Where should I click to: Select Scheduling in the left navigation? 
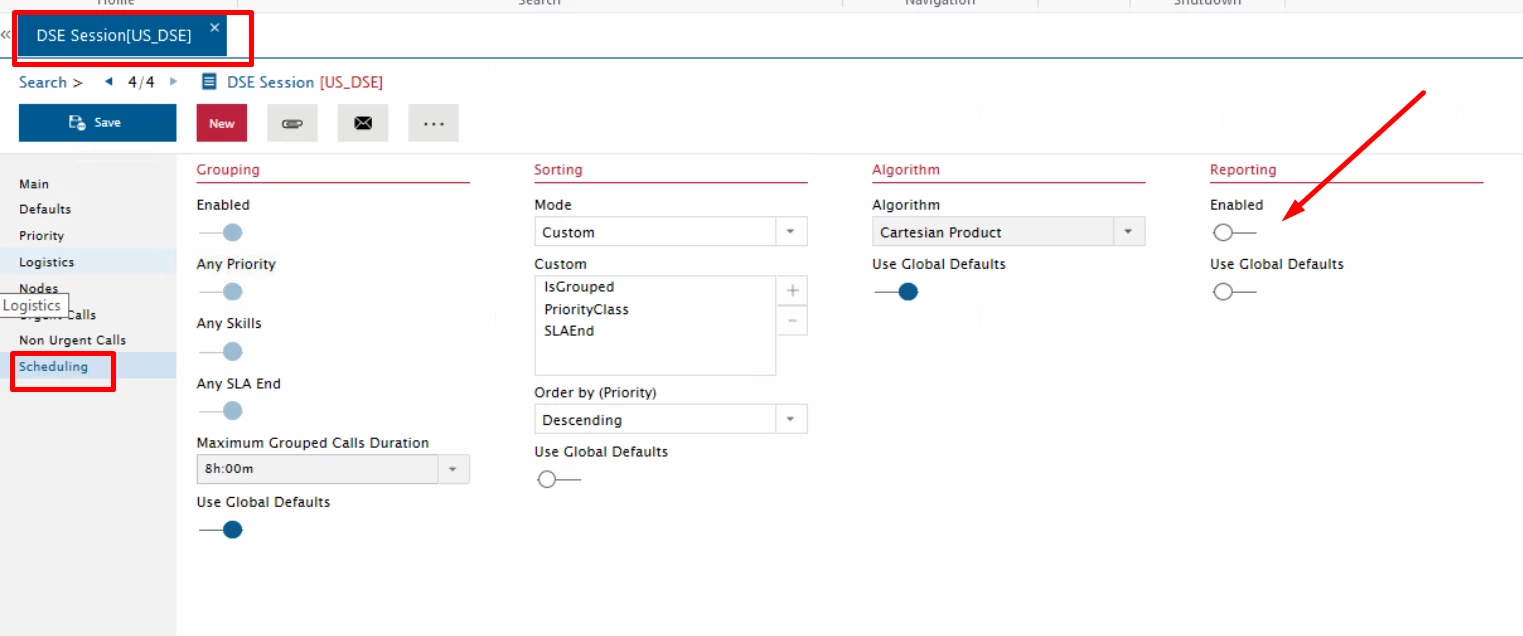click(x=54, y=367)
